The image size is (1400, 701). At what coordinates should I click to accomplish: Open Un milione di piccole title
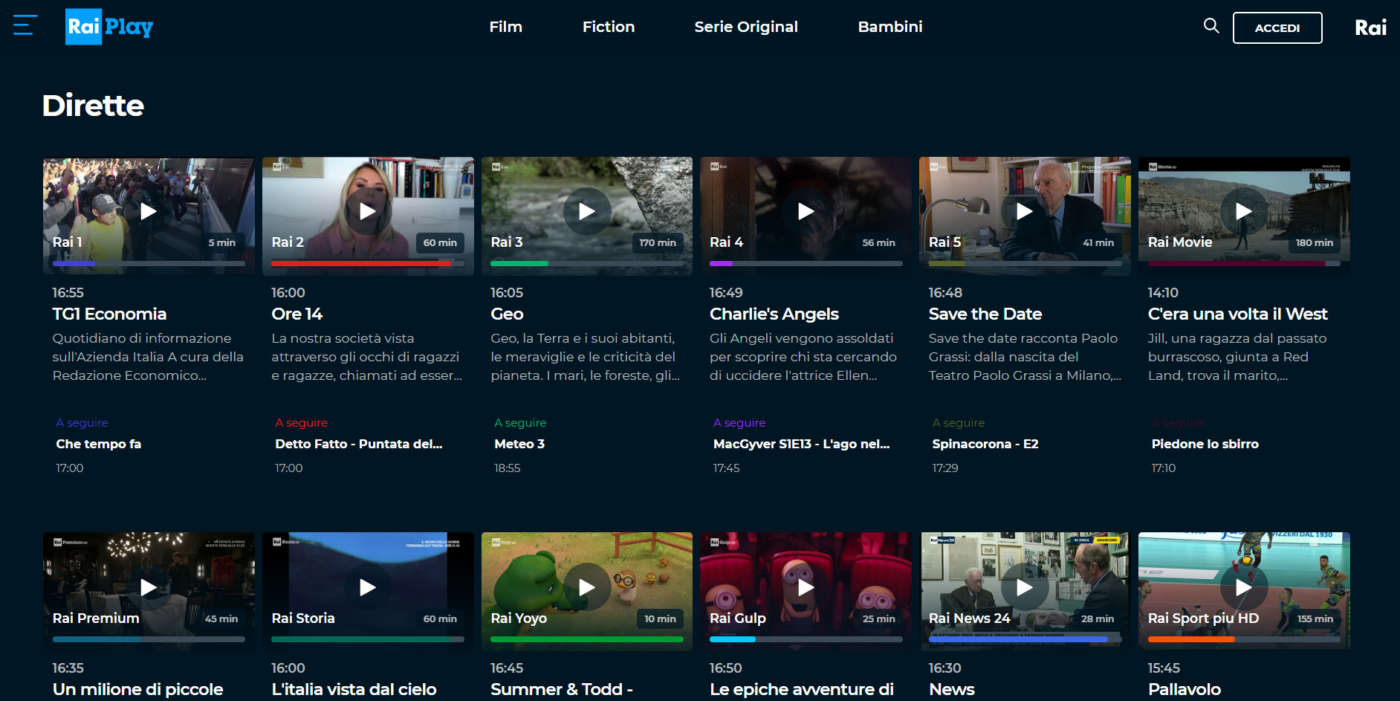(137, 689)
